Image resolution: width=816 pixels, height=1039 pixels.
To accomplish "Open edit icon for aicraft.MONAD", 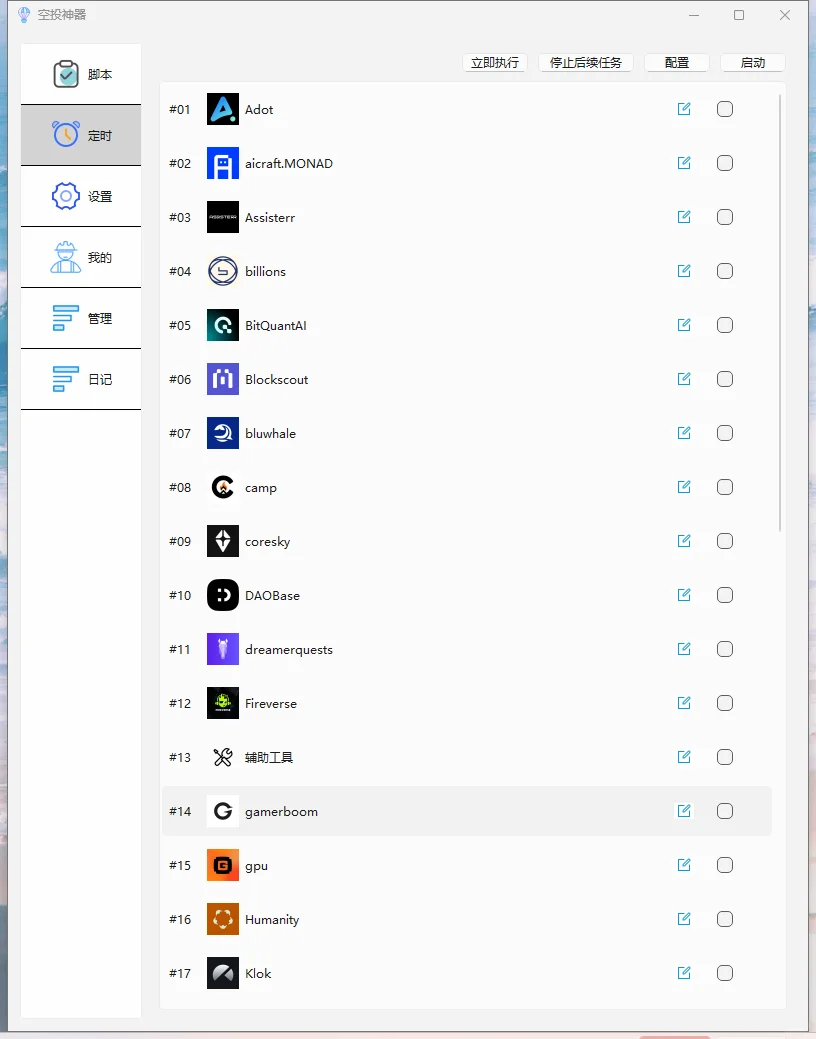I will pyautogui.click(x=684, y=162).
